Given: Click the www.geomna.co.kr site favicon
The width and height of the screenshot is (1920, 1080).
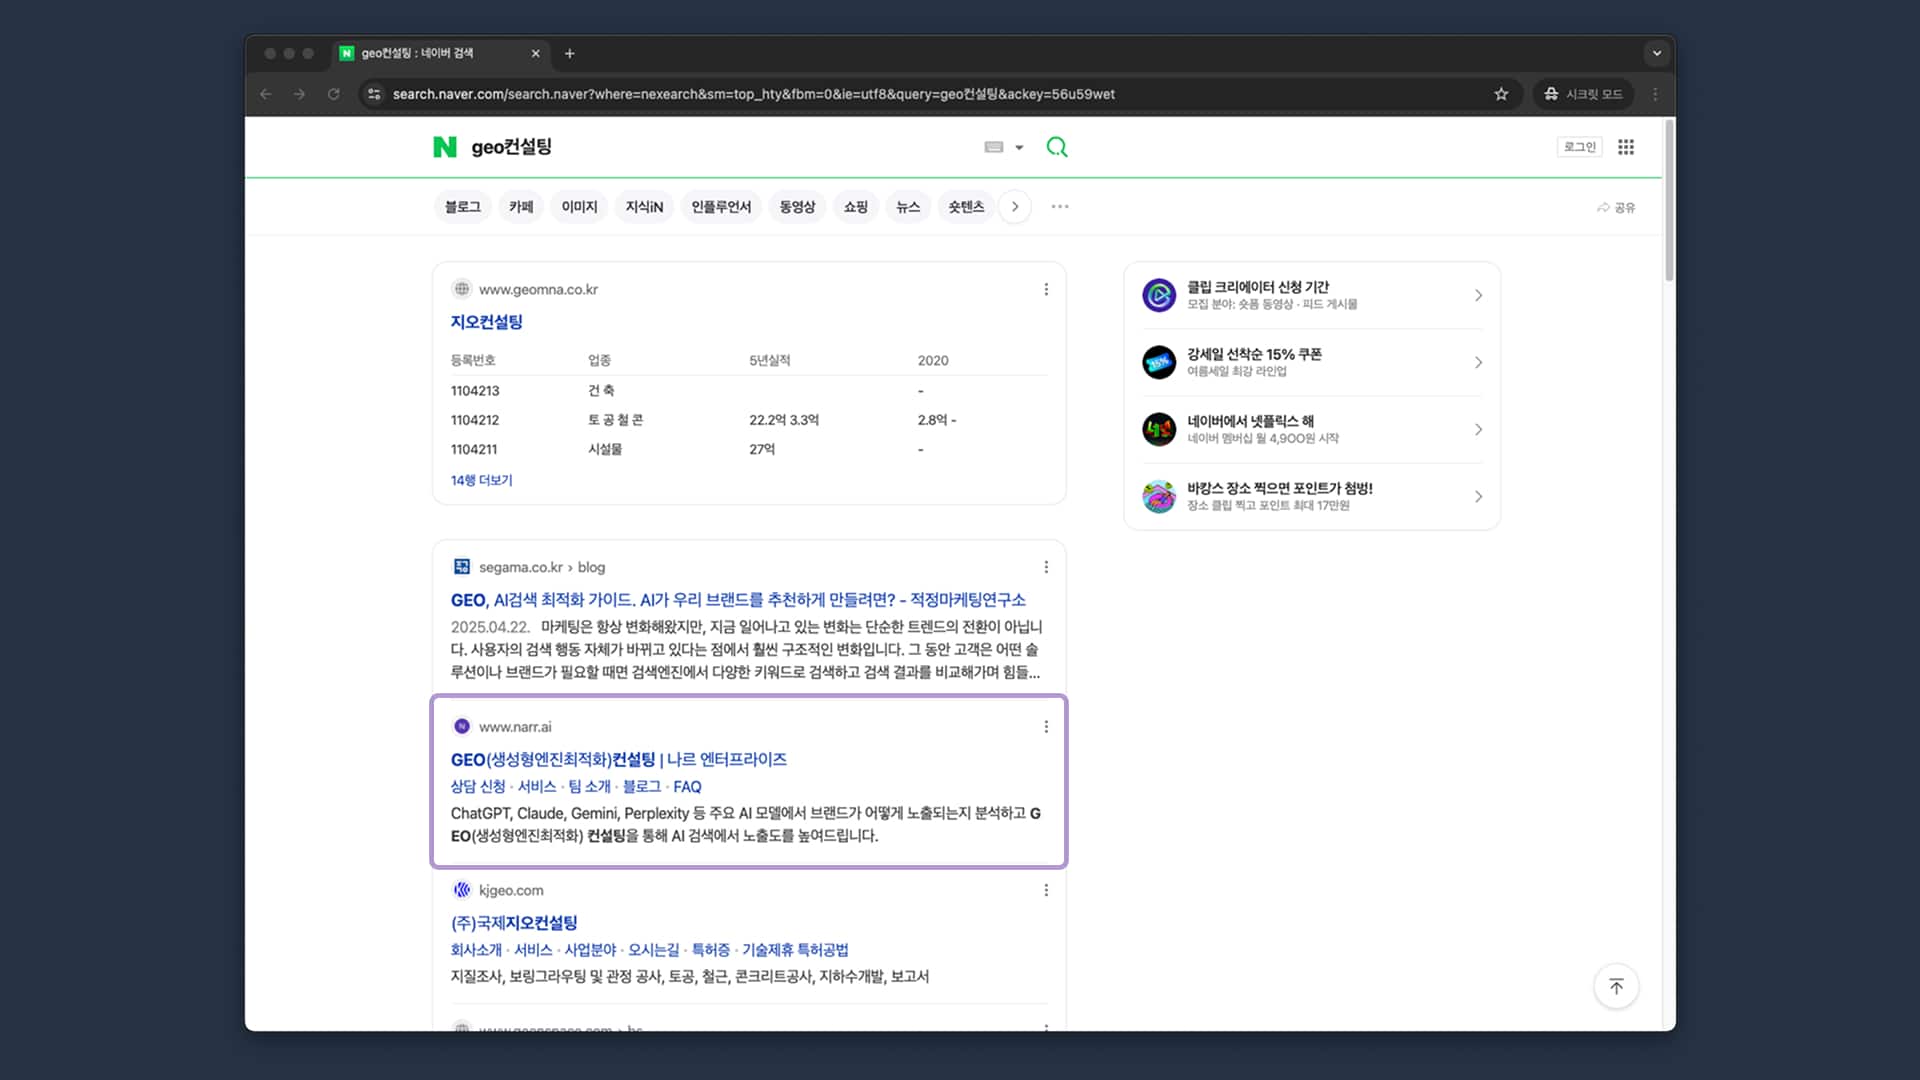Looking at the screenshot, I should coord(462,289).
